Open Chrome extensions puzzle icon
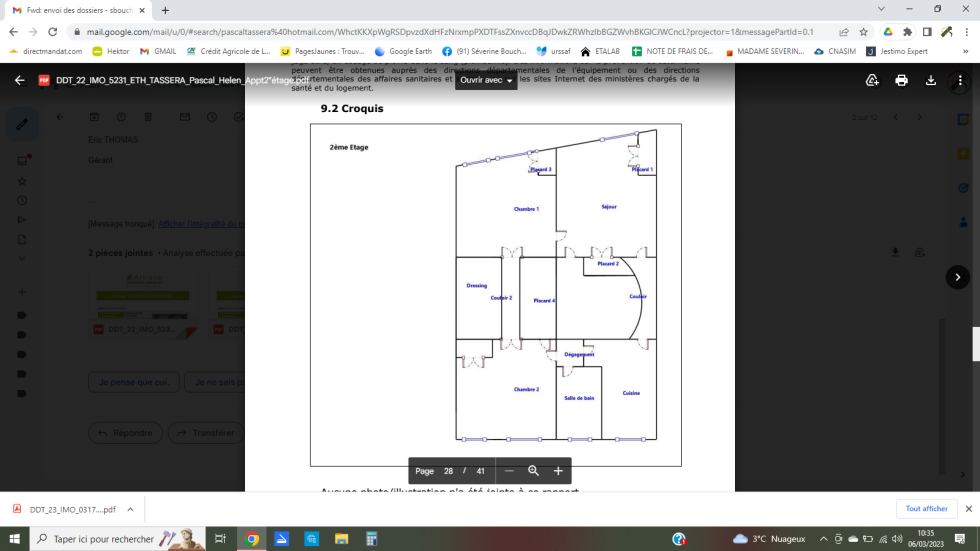The height and width of the screenshot is (551, 980). (x=908, y=32)
